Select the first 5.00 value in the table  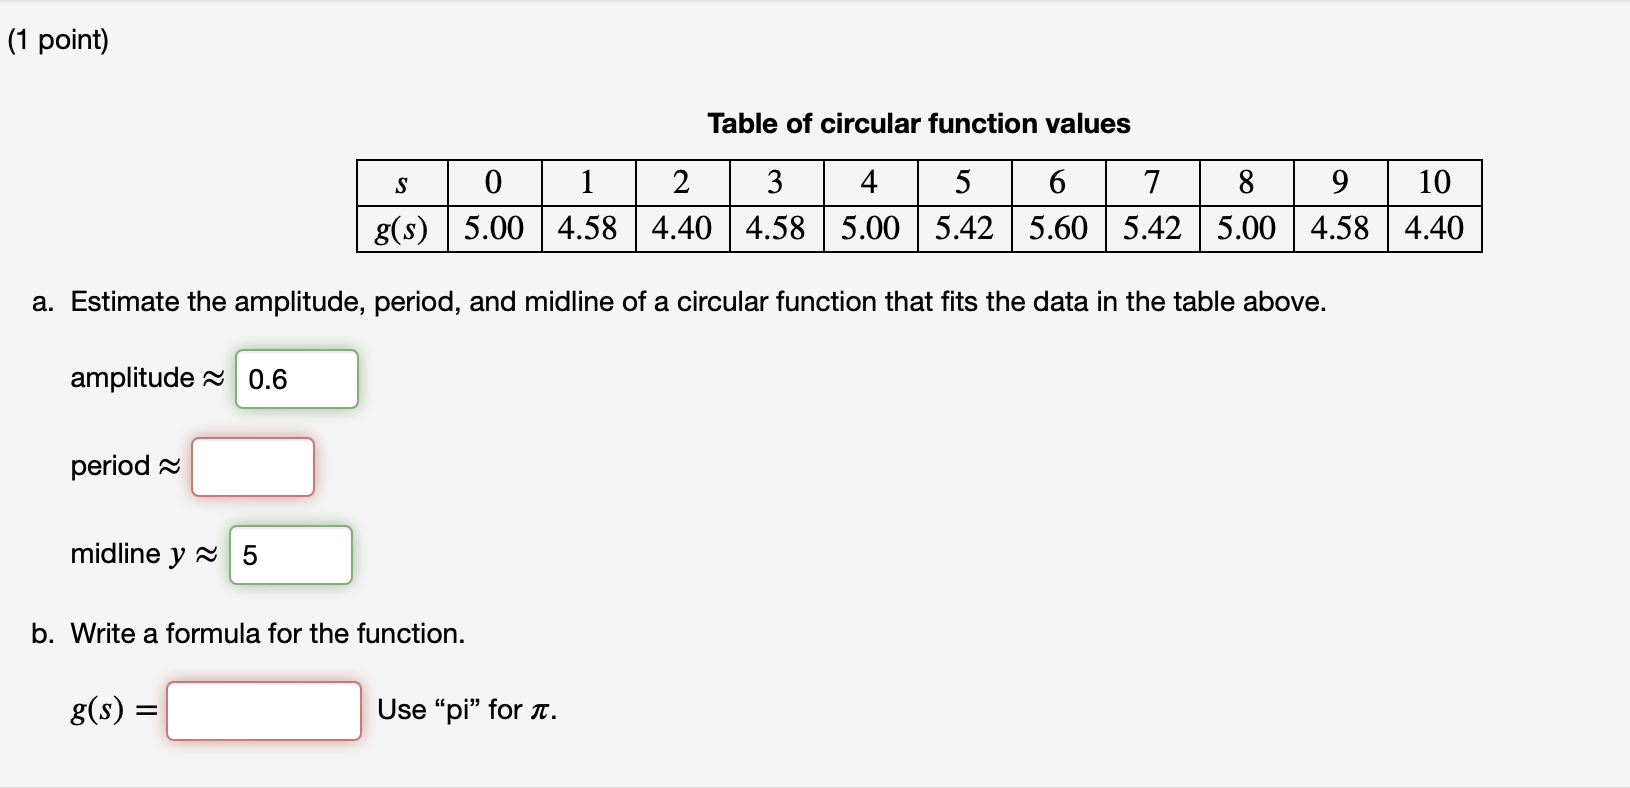(x=493, y=228)
